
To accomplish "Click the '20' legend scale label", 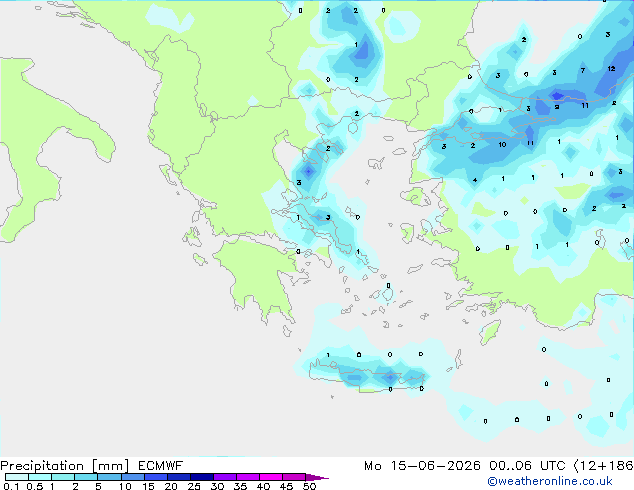I will [171, 486].
